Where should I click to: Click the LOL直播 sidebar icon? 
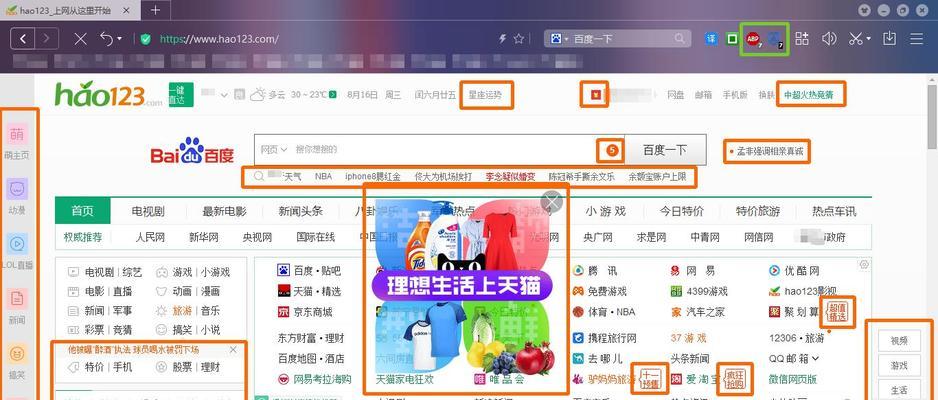(17, 244)
